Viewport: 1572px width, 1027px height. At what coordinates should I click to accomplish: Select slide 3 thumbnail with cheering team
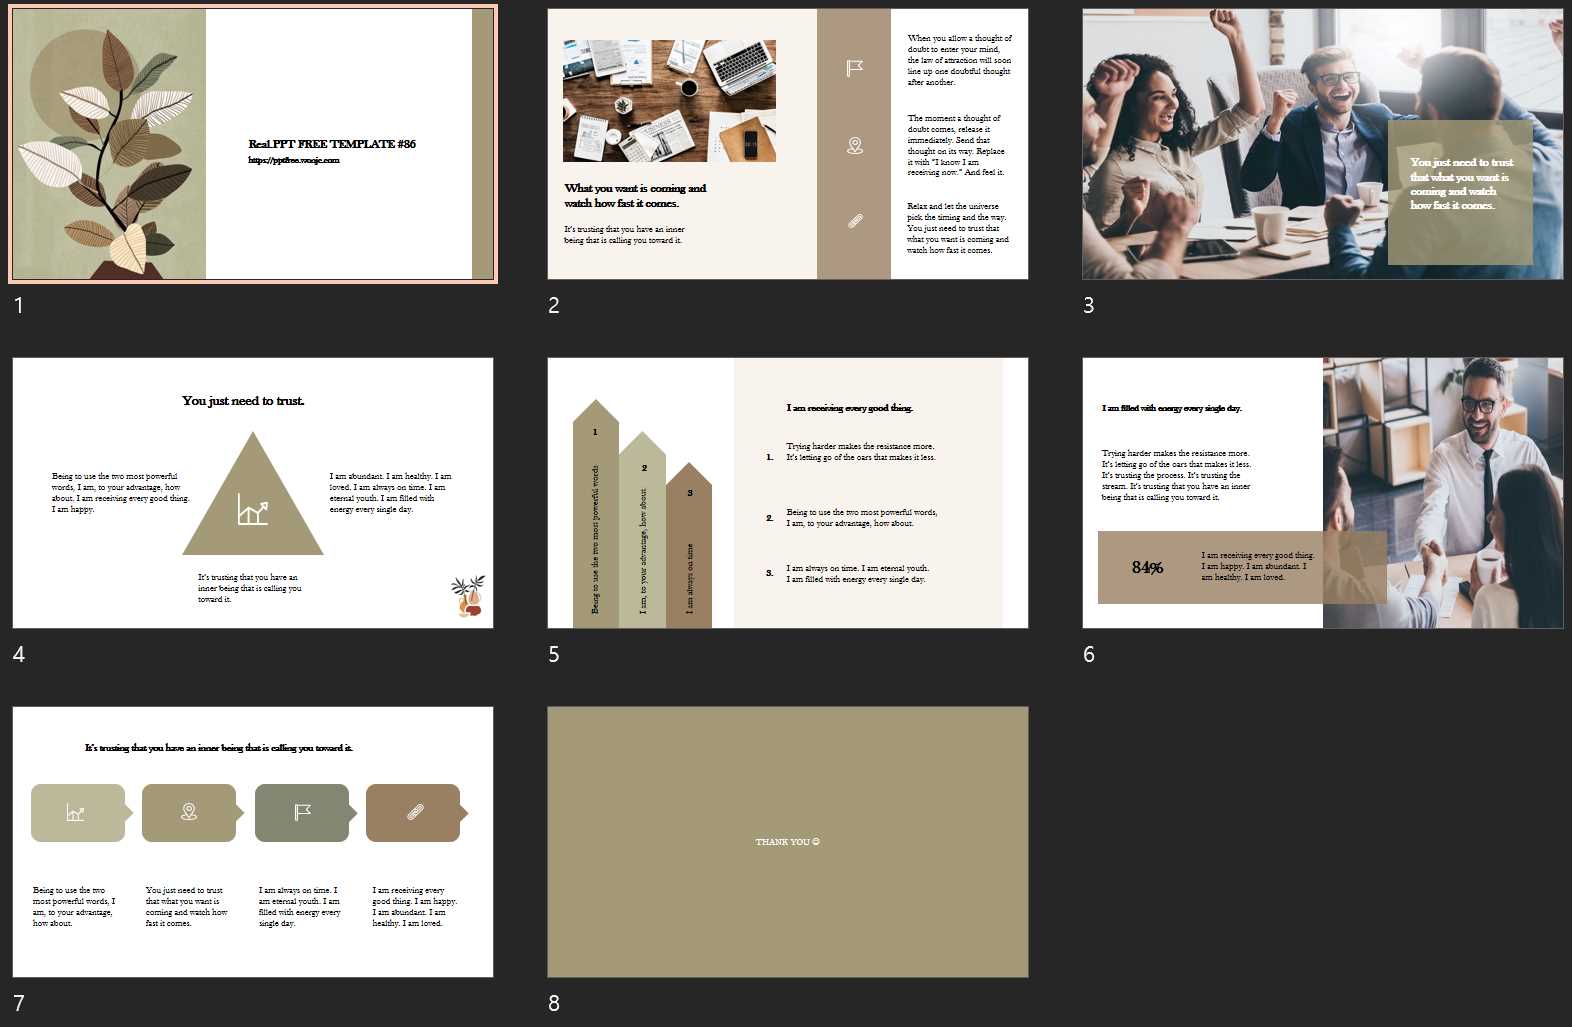(x=1323, y=144)
